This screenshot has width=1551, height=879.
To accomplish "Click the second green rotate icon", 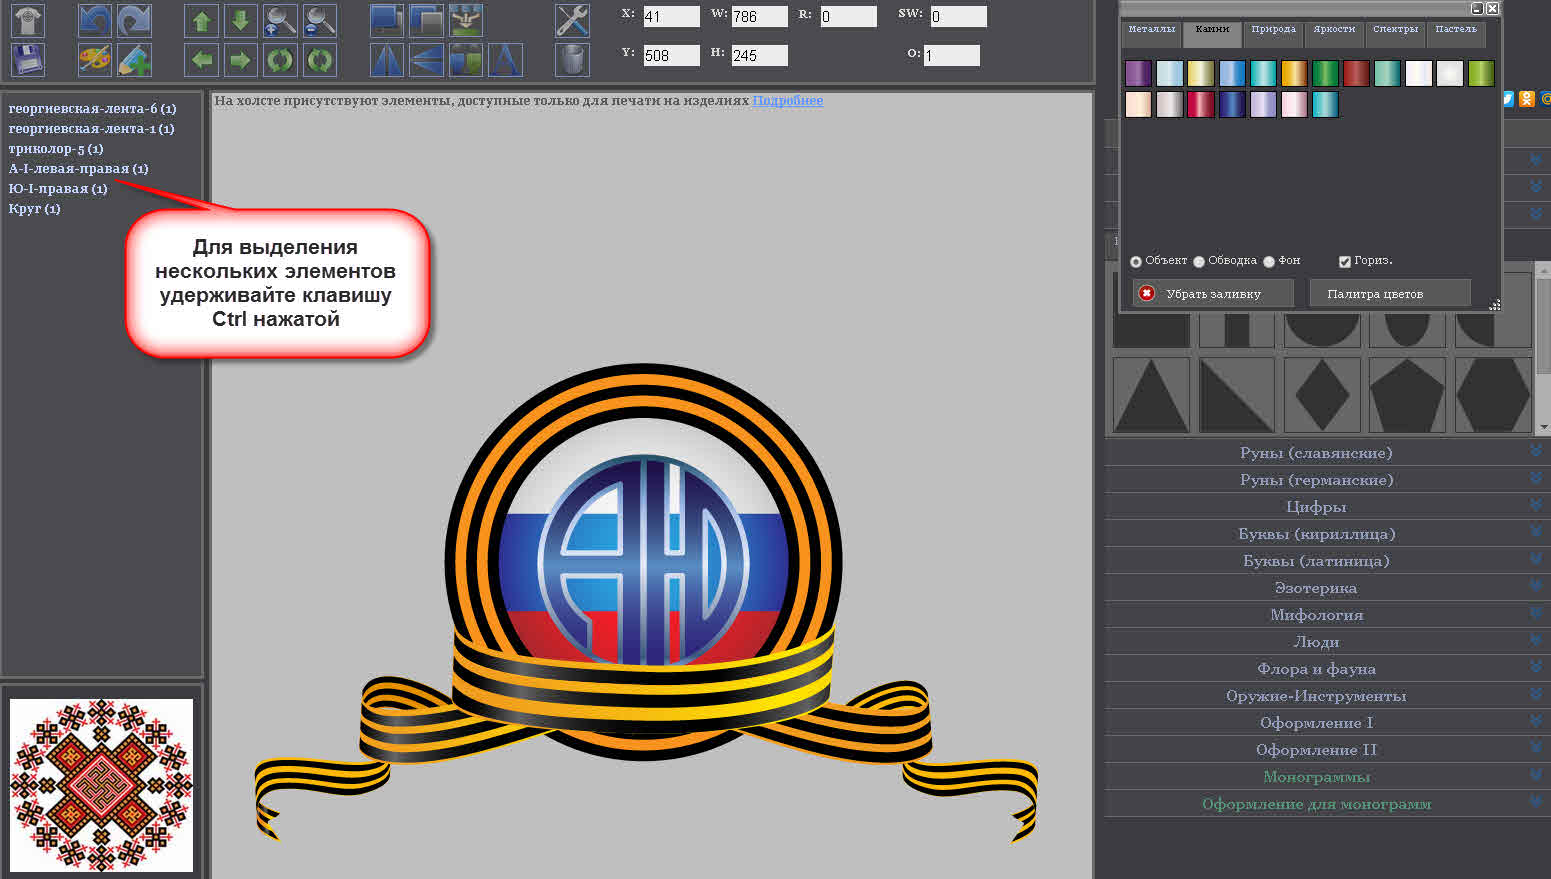I will click(x=320, y=60).
